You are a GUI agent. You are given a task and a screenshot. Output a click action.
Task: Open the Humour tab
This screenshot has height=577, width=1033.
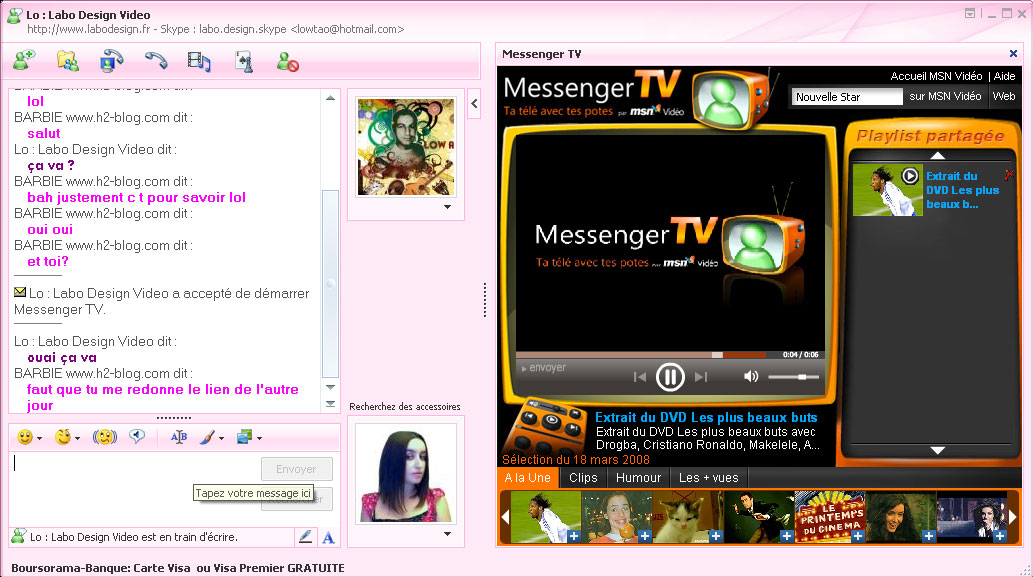click(638, 478)
